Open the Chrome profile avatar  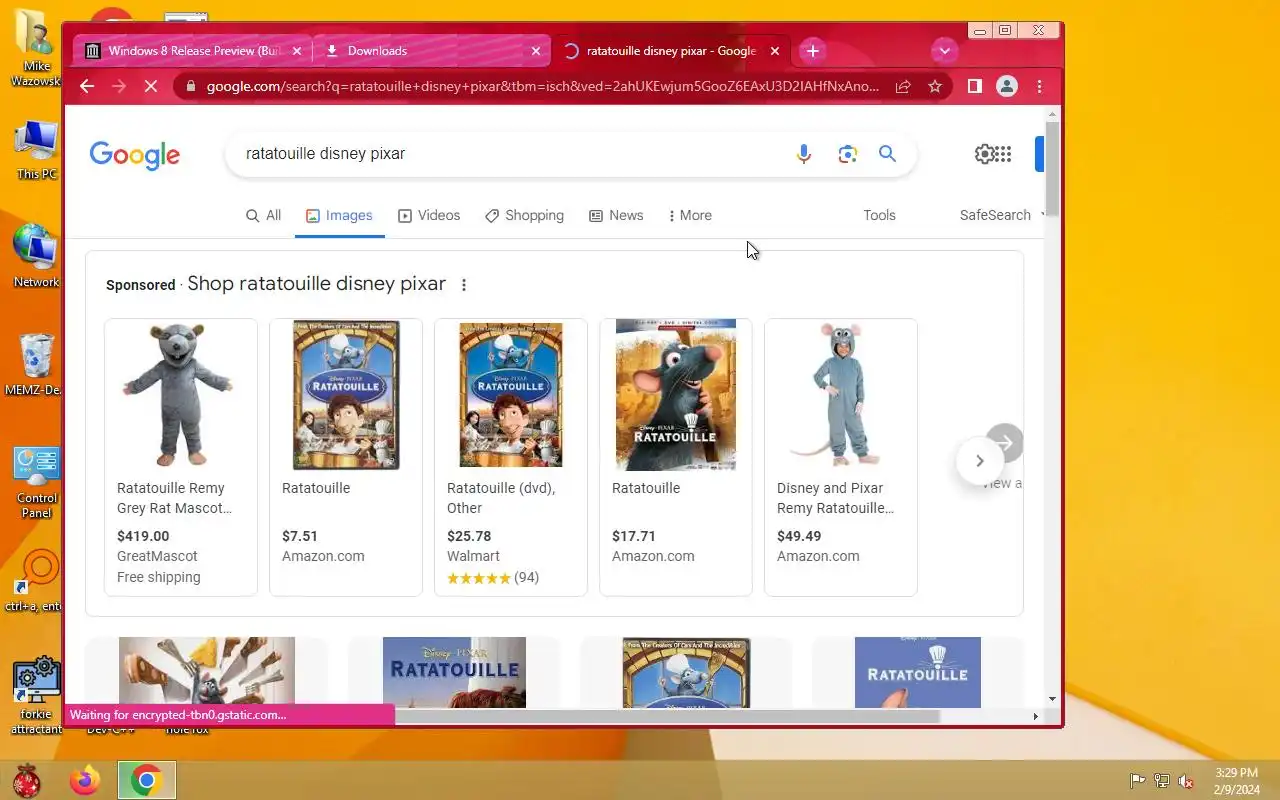1007,86
